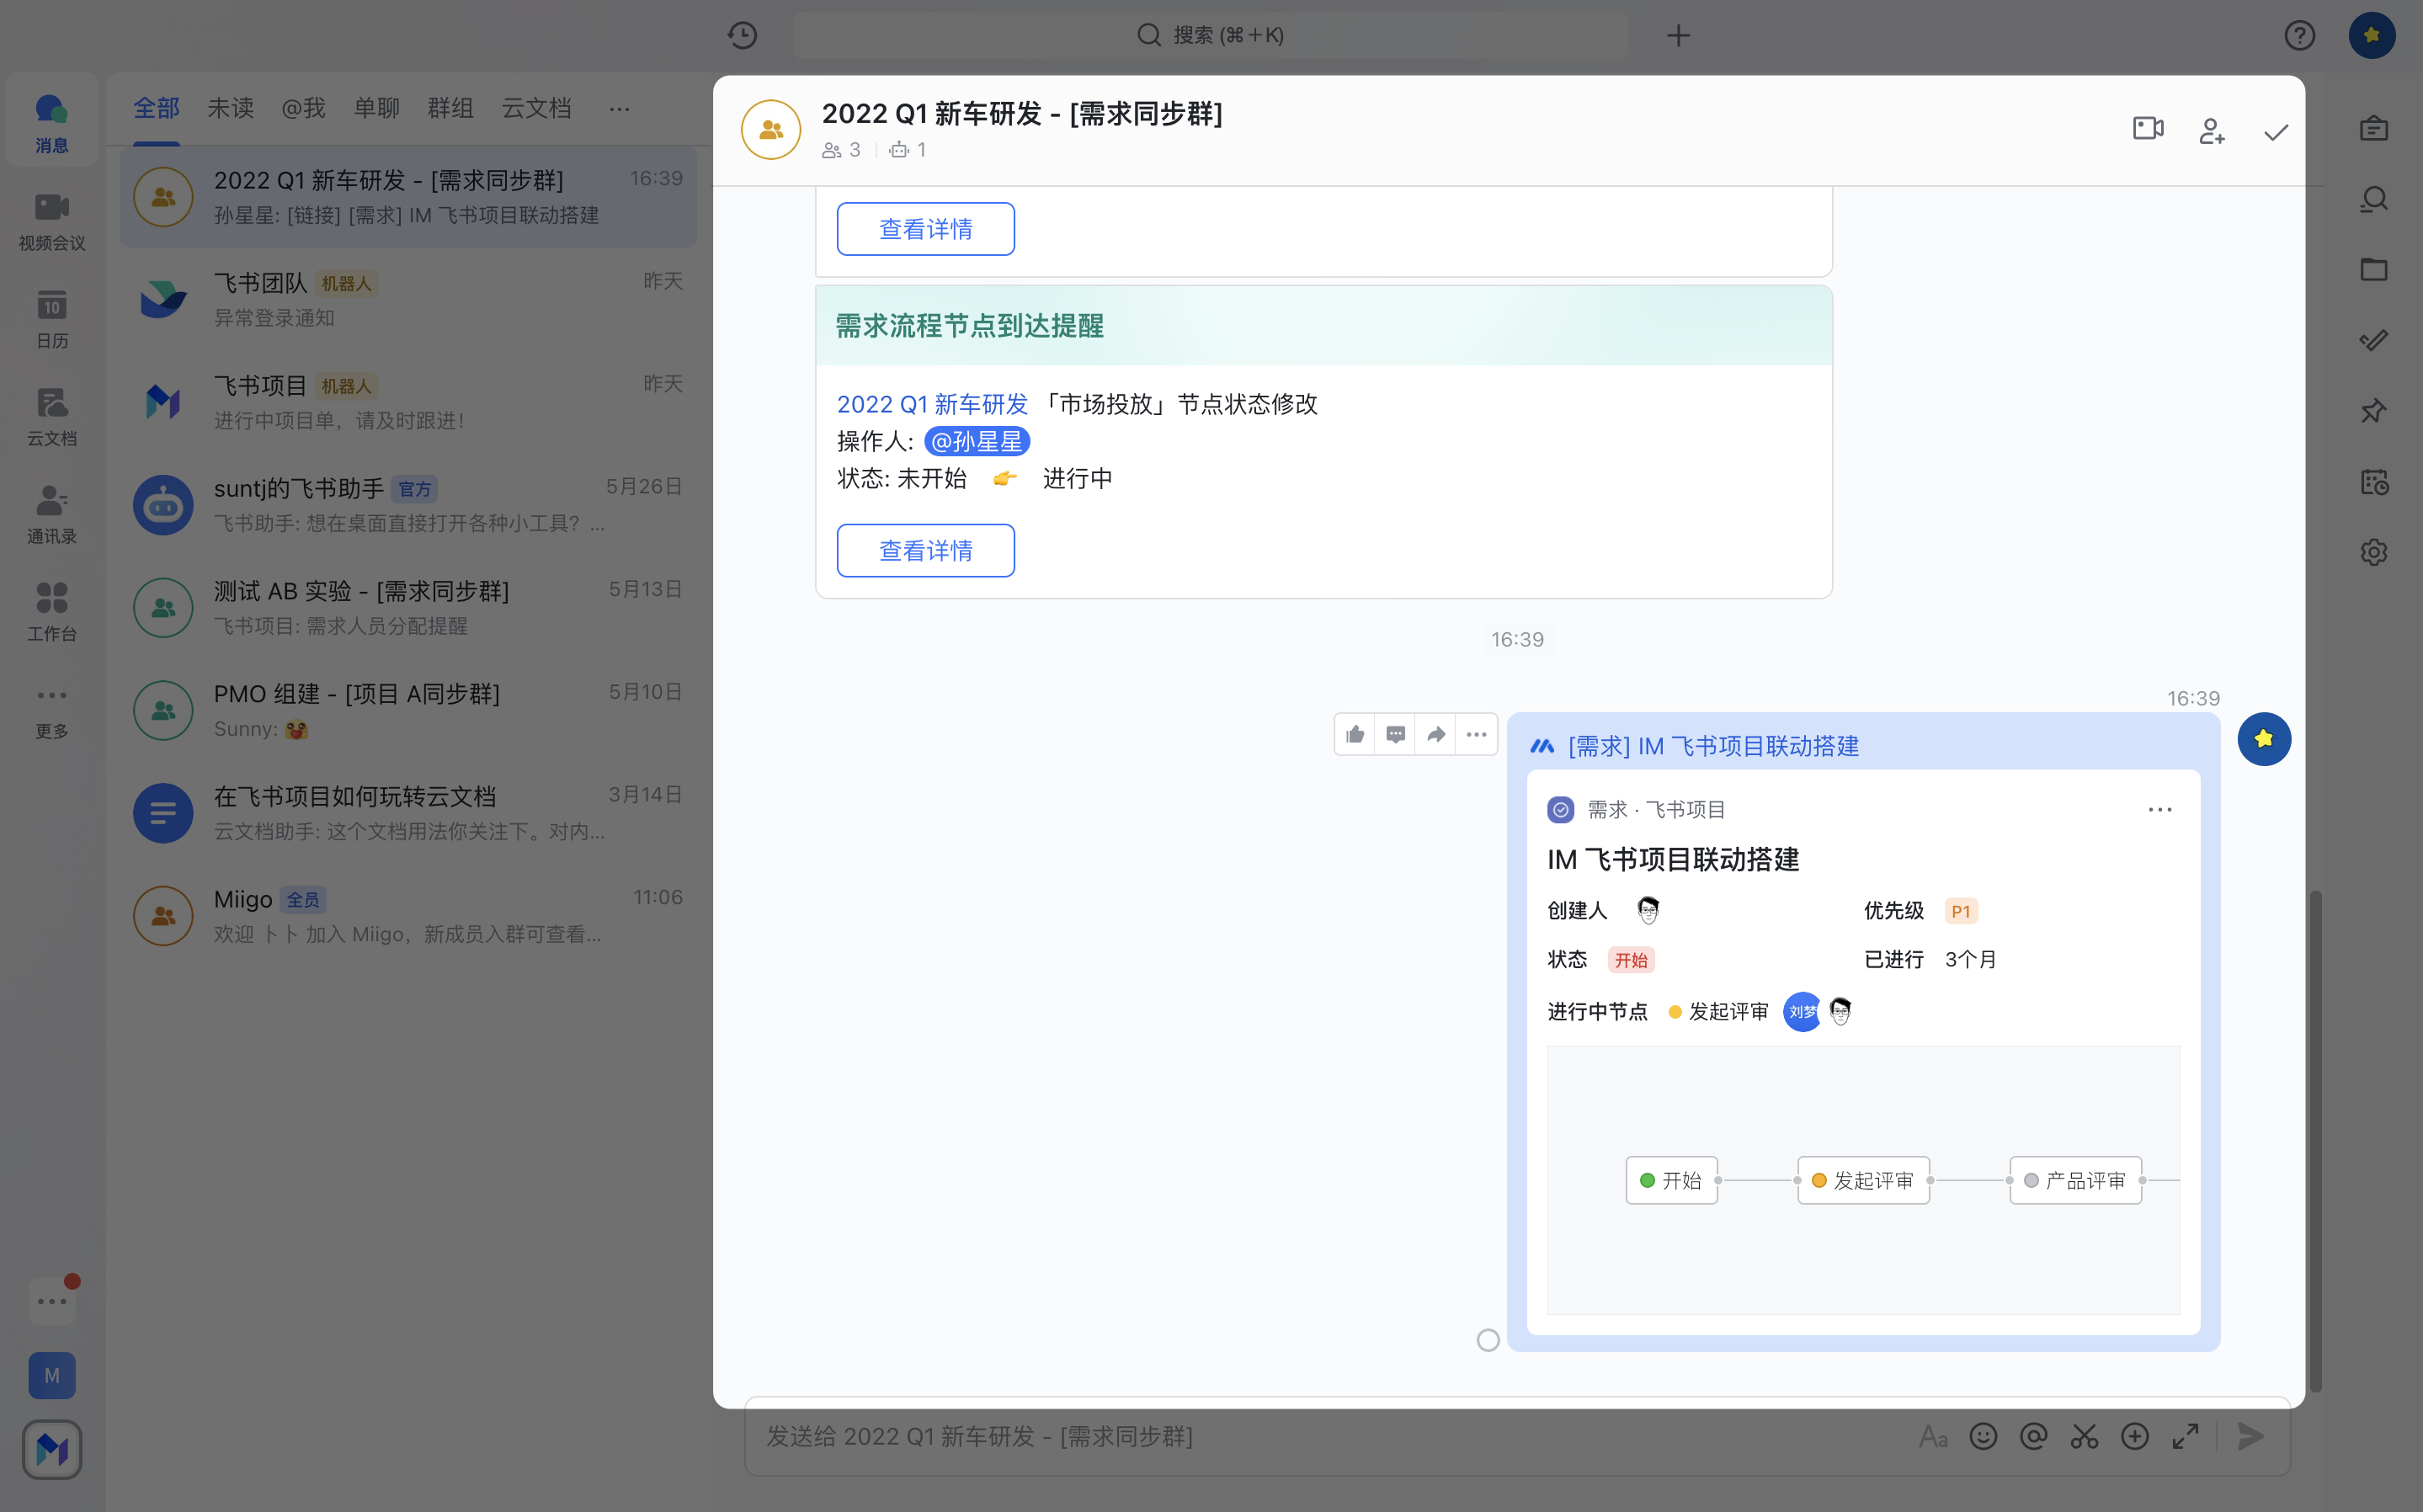
Task: Open Video Meetings in left sidebar
Action: click(x=52, y=221)
